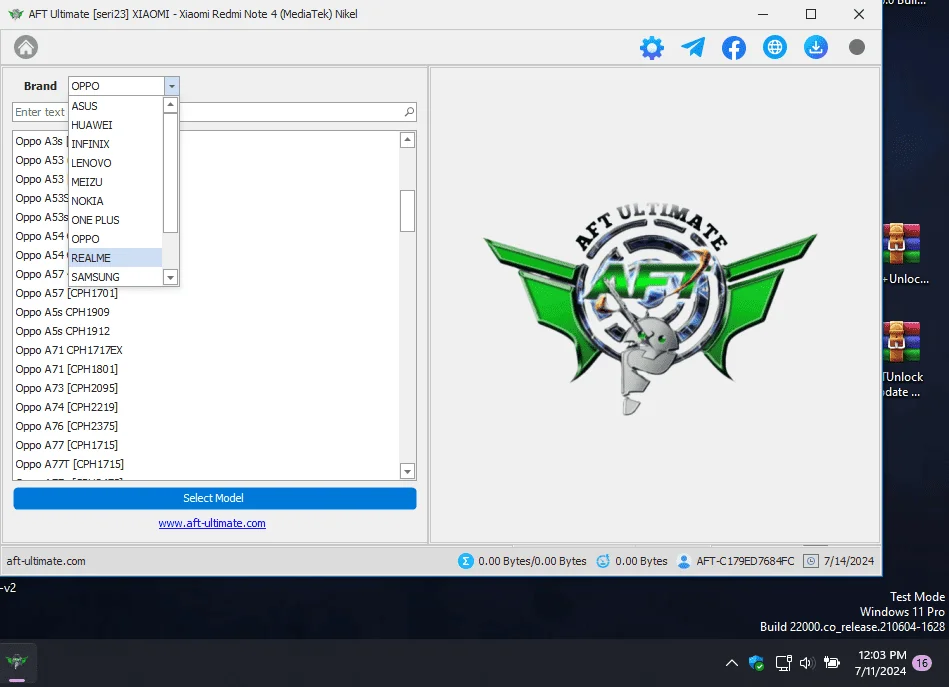Click model list scroll down arrow
This screenshot has height=687, width=949.
(407, 472)
